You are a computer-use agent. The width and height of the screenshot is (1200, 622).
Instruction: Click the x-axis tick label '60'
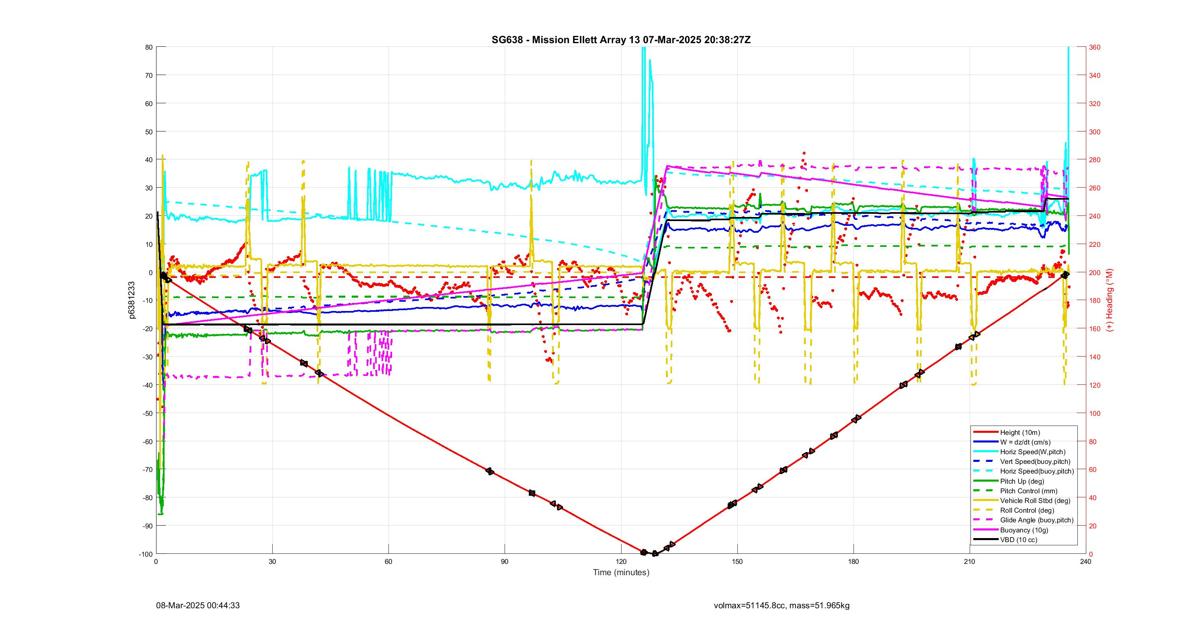pyautogui.click(x=388, y=562)
